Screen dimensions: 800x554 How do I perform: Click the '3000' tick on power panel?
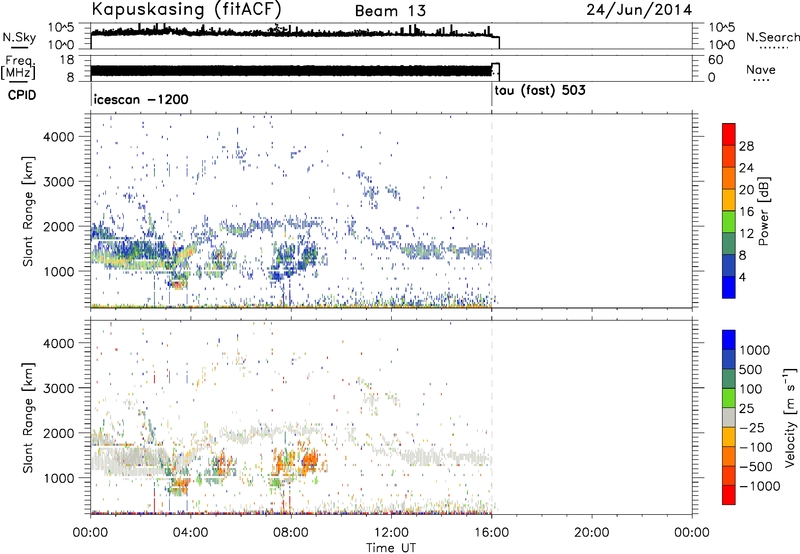click(59, 182)
